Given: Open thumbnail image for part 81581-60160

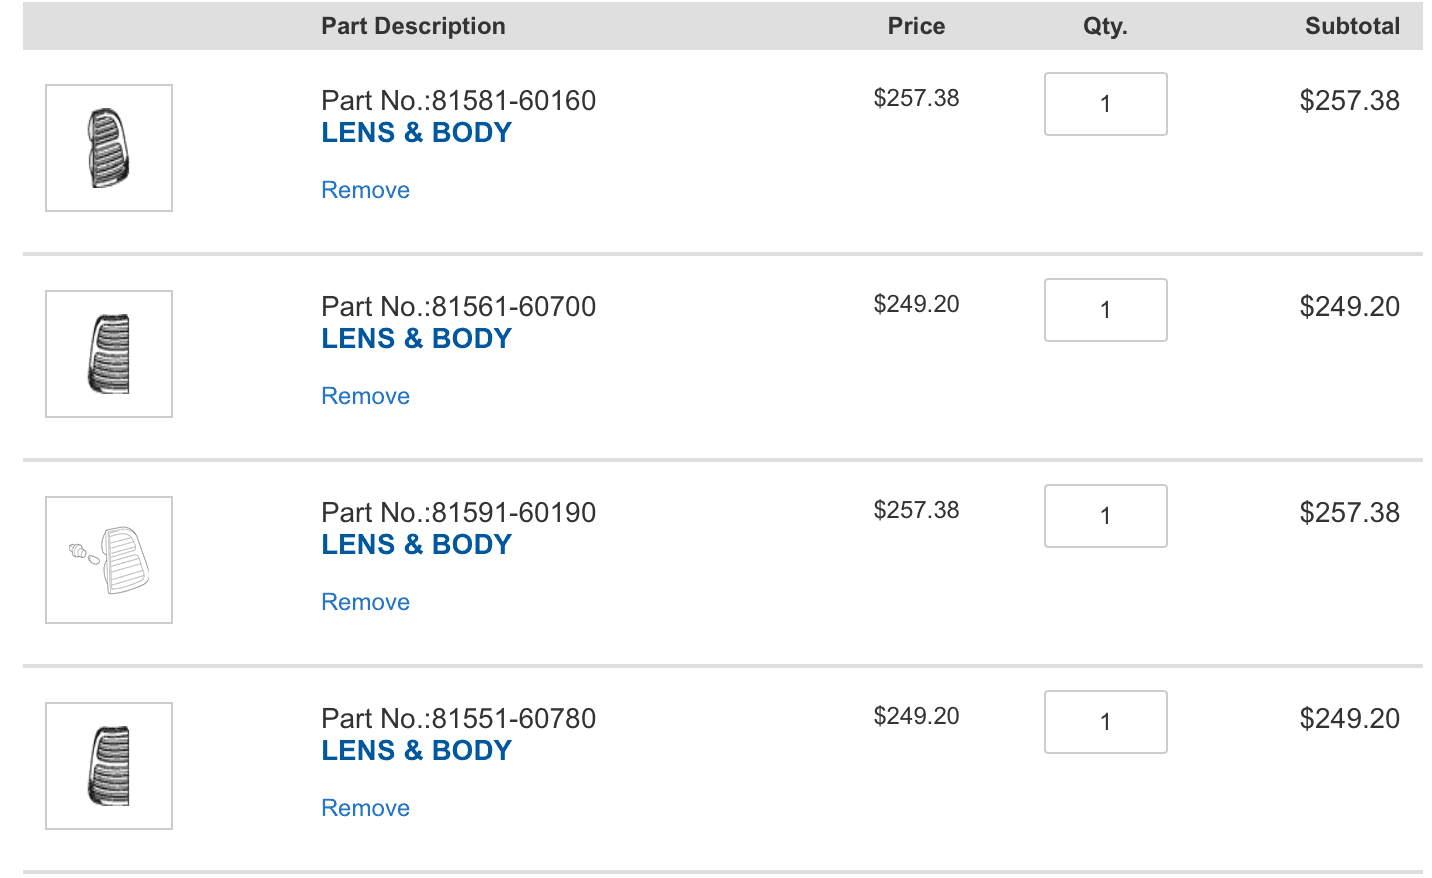Looking at the screenshot, I should 109,148.
